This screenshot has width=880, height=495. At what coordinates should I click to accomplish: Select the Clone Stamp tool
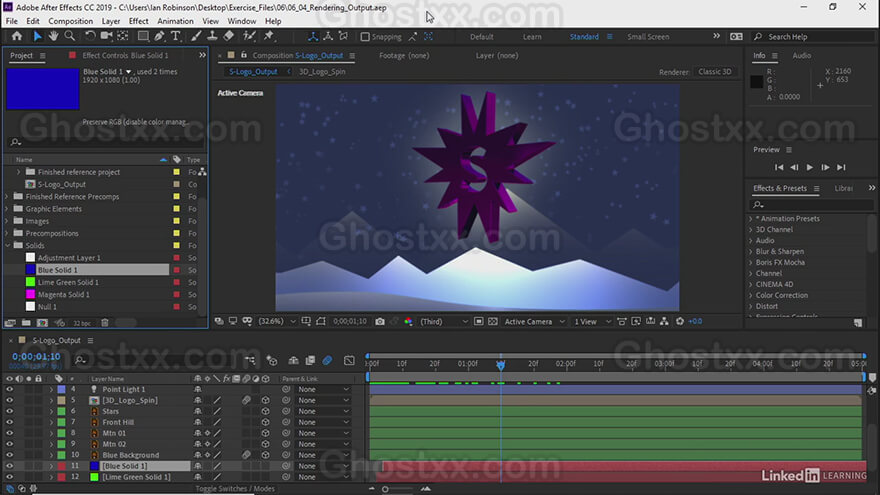pos(212,36)
